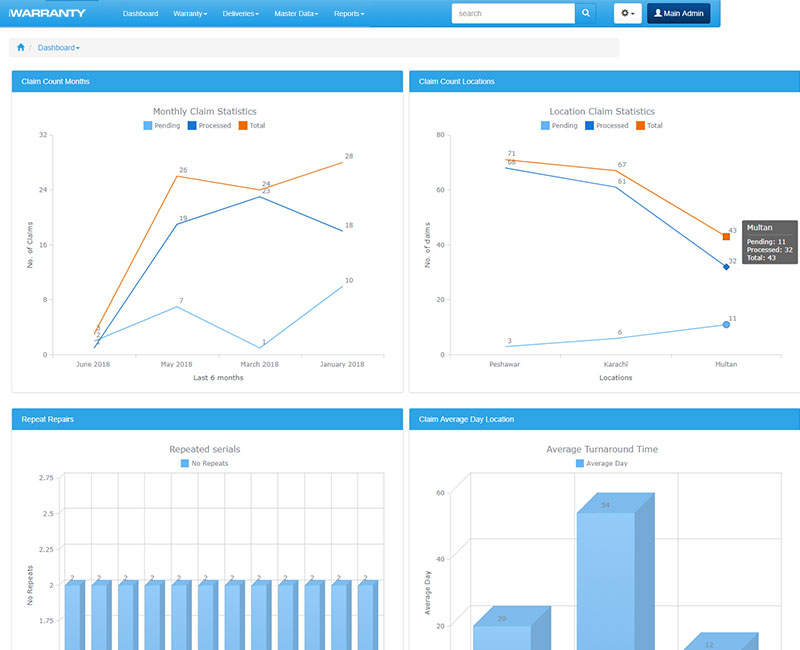Click the "January 2018" axis label
The image size is (800, 650).
click(x=342, y=364)
